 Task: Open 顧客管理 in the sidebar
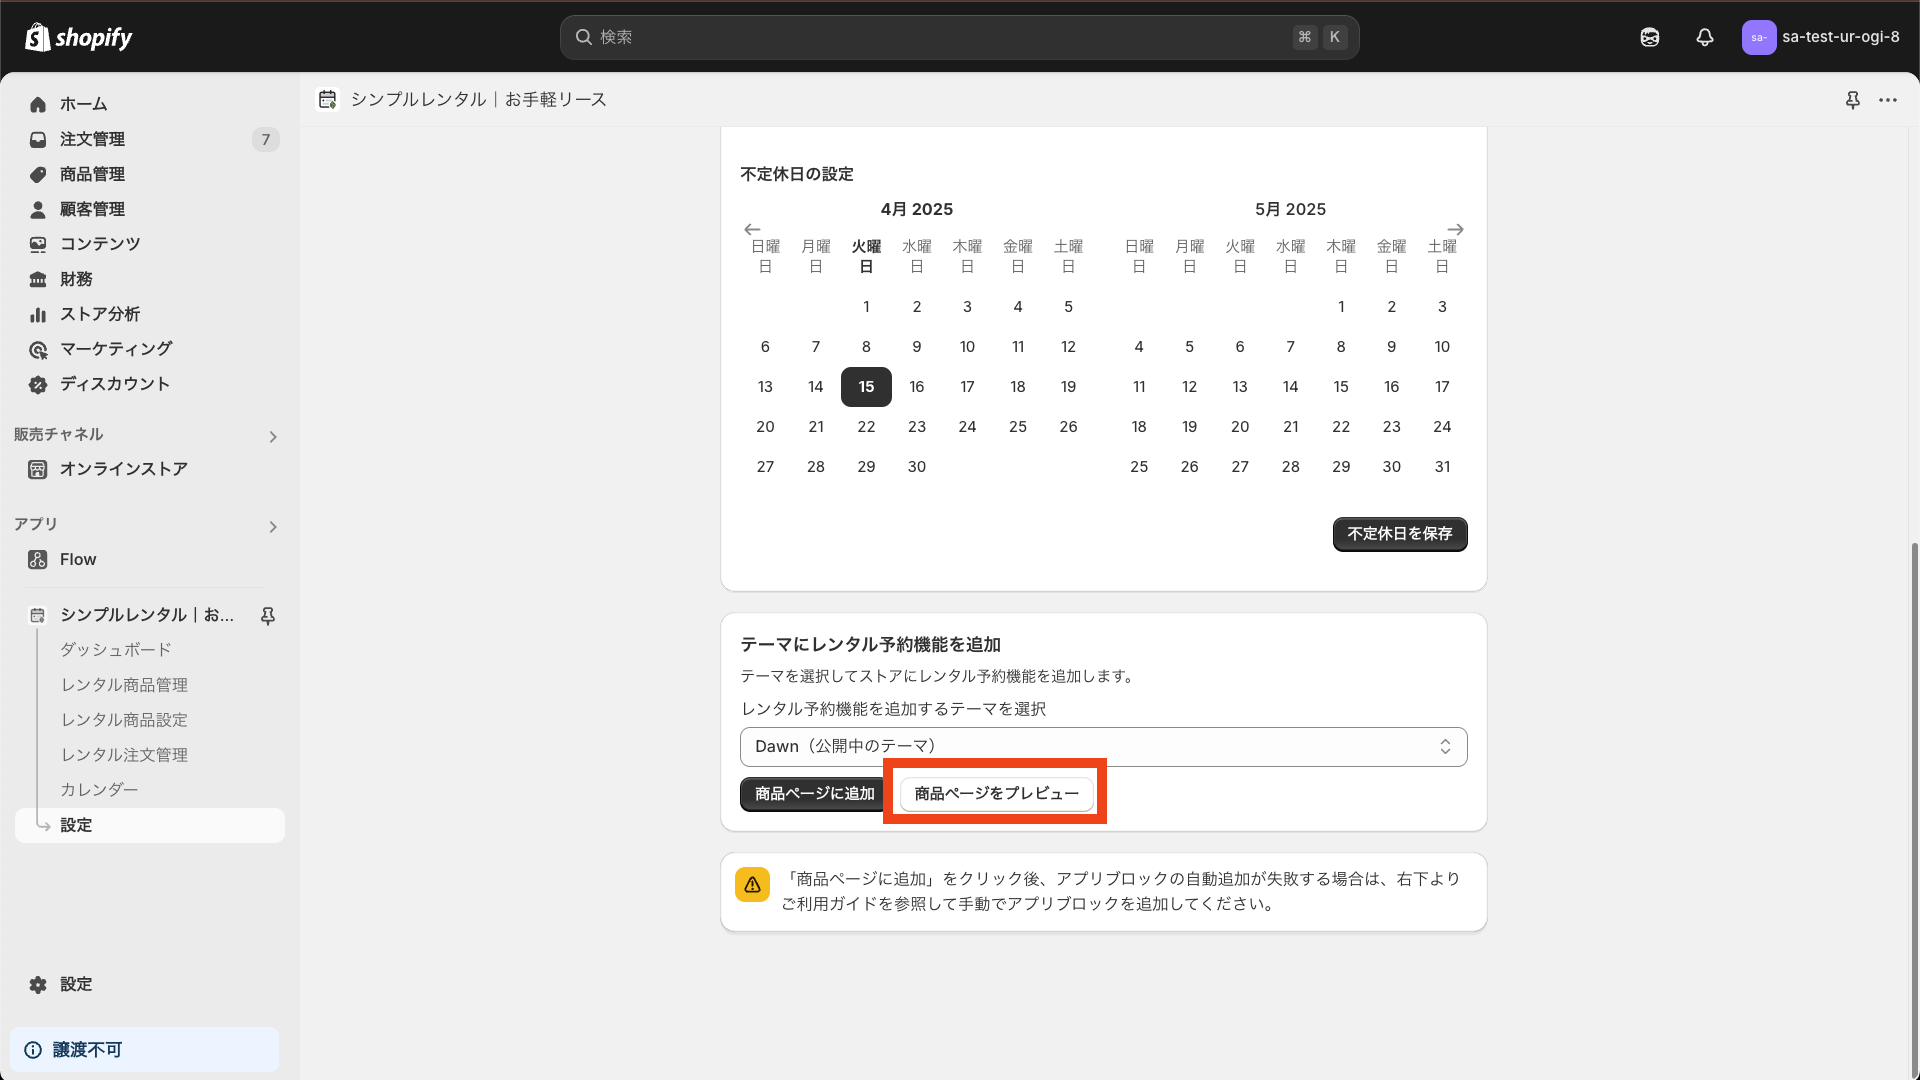tap(92, 209)
